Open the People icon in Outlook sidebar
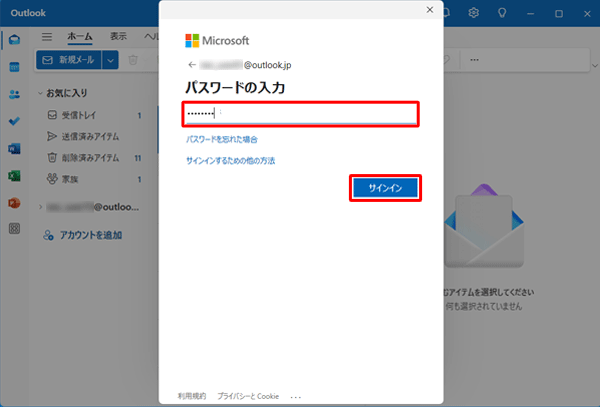 pyautogui.click(x=15, y=94)
